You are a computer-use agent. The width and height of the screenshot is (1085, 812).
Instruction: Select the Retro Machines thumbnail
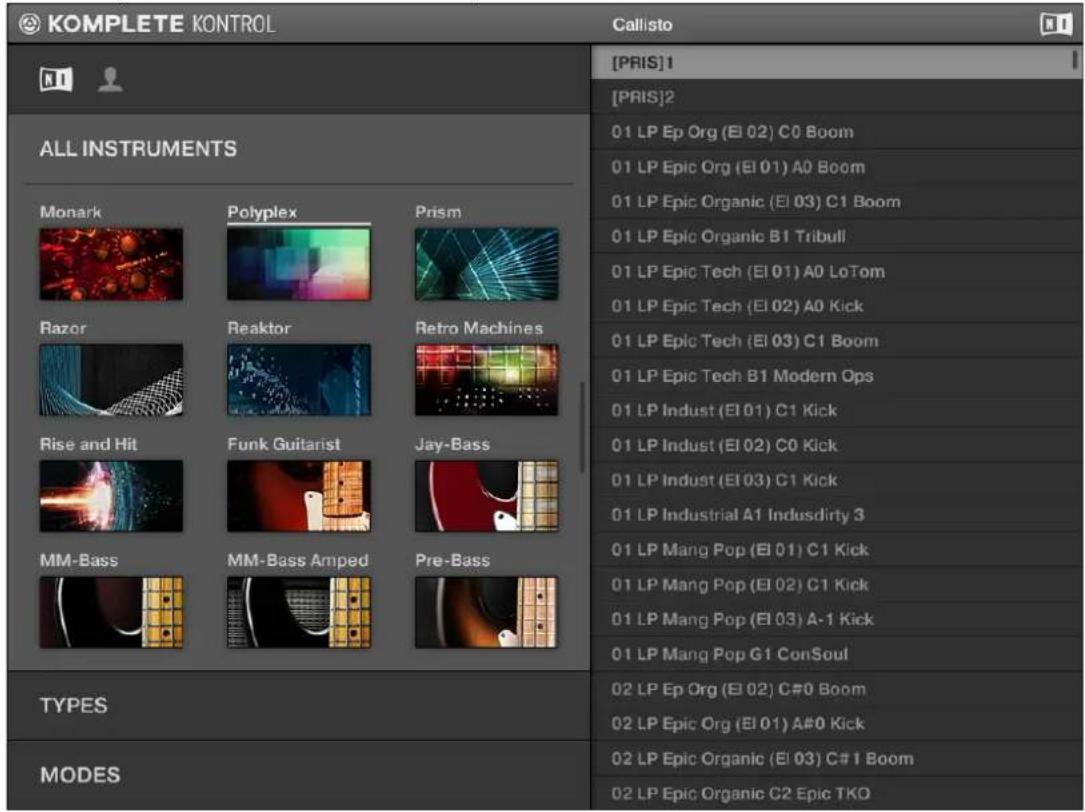(x=486, y=380)
